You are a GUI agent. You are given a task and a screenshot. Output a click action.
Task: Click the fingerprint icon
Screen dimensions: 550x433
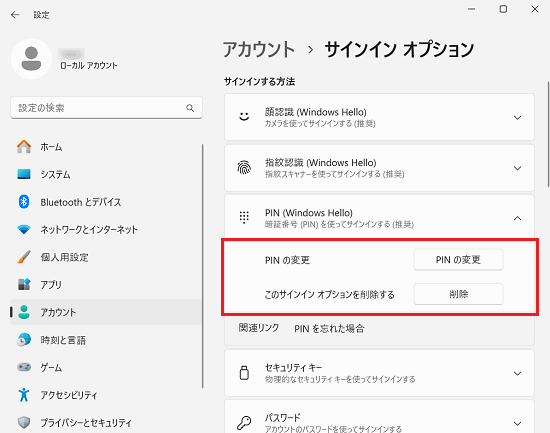click(x=244, y=167)
